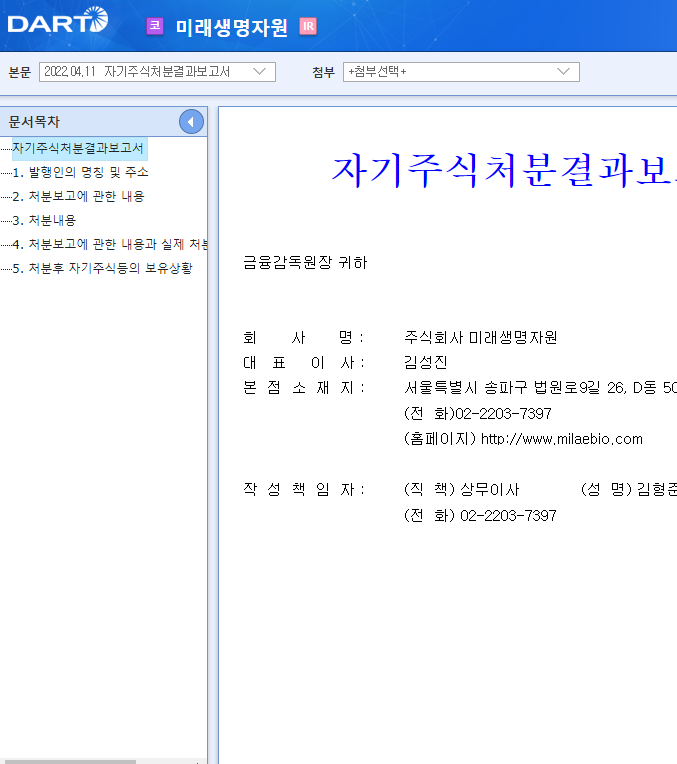Open section 2. 처분보고에 관한 내용
Image resolution: width=677 pixels, height=764 pixels.
pos(78,196)
